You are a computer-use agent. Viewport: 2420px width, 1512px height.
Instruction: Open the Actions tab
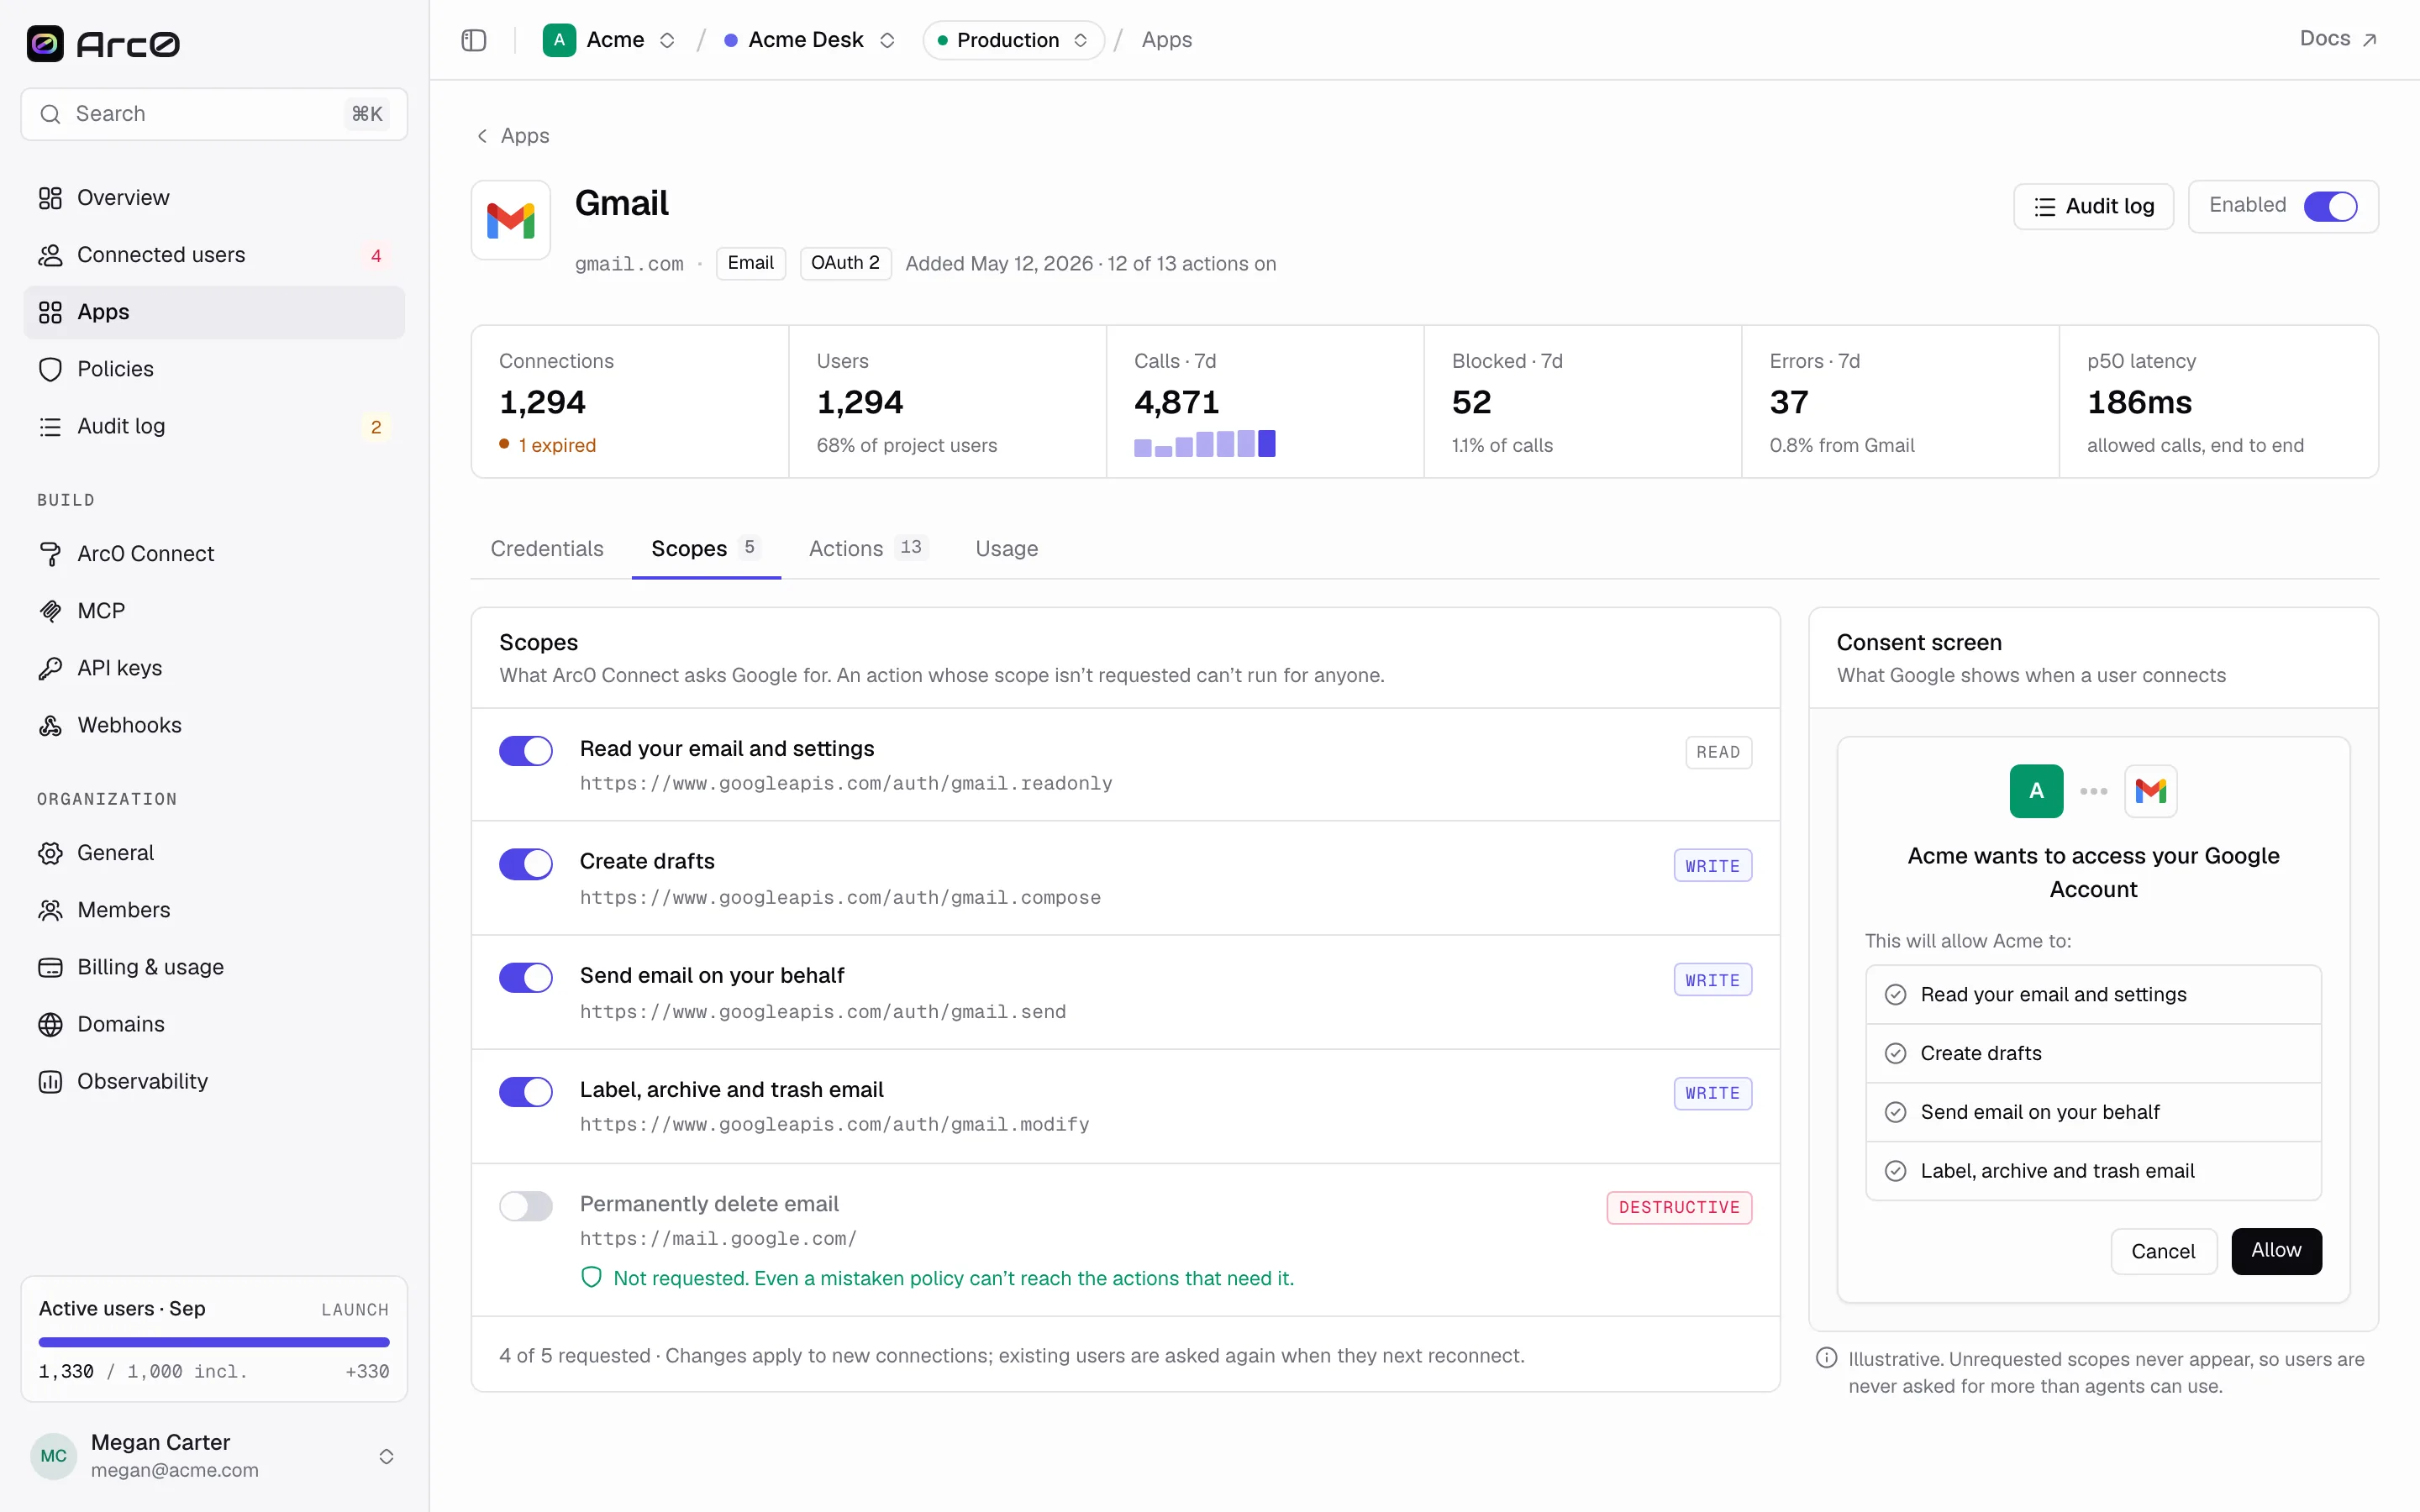tap(868, 549)
